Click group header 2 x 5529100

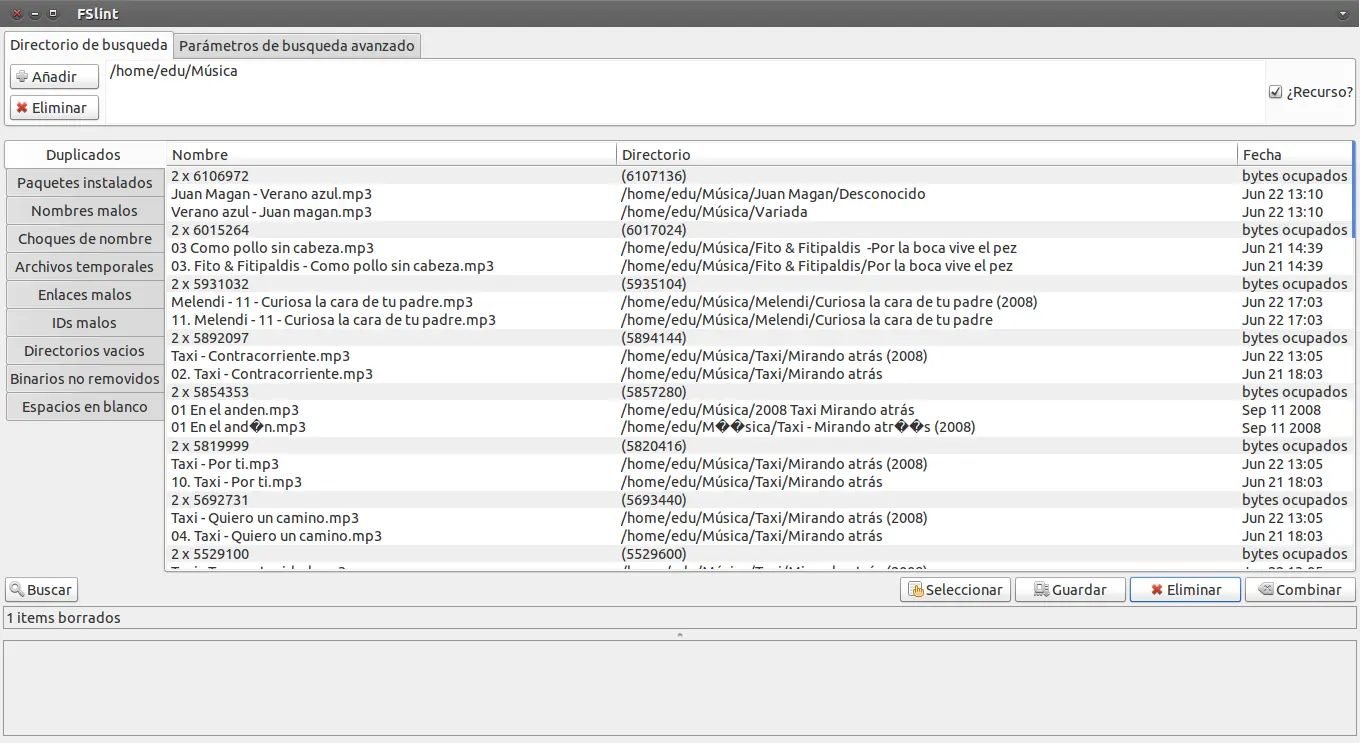(x=759, y=554)
